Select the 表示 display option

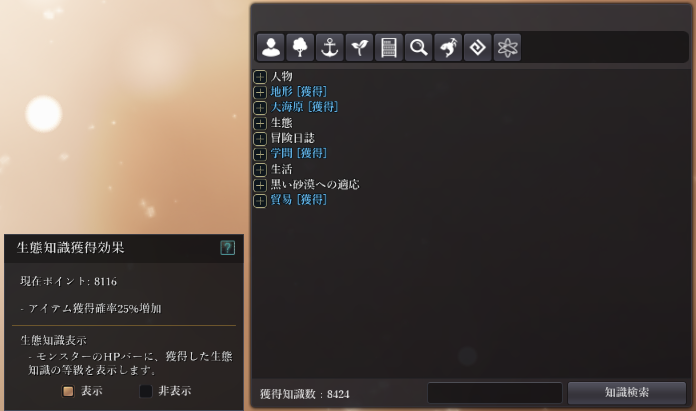click(68, 391)
